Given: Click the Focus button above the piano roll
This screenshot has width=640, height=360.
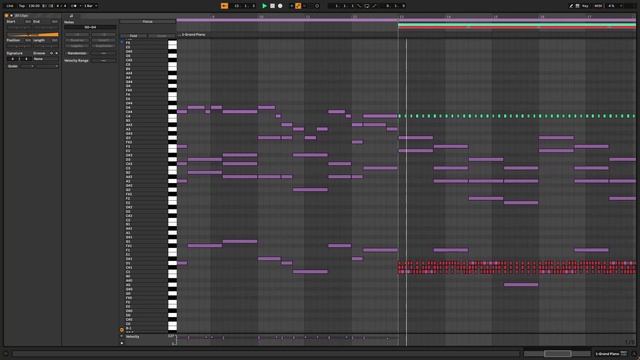Looking at the screenshot, I should 147,22.
